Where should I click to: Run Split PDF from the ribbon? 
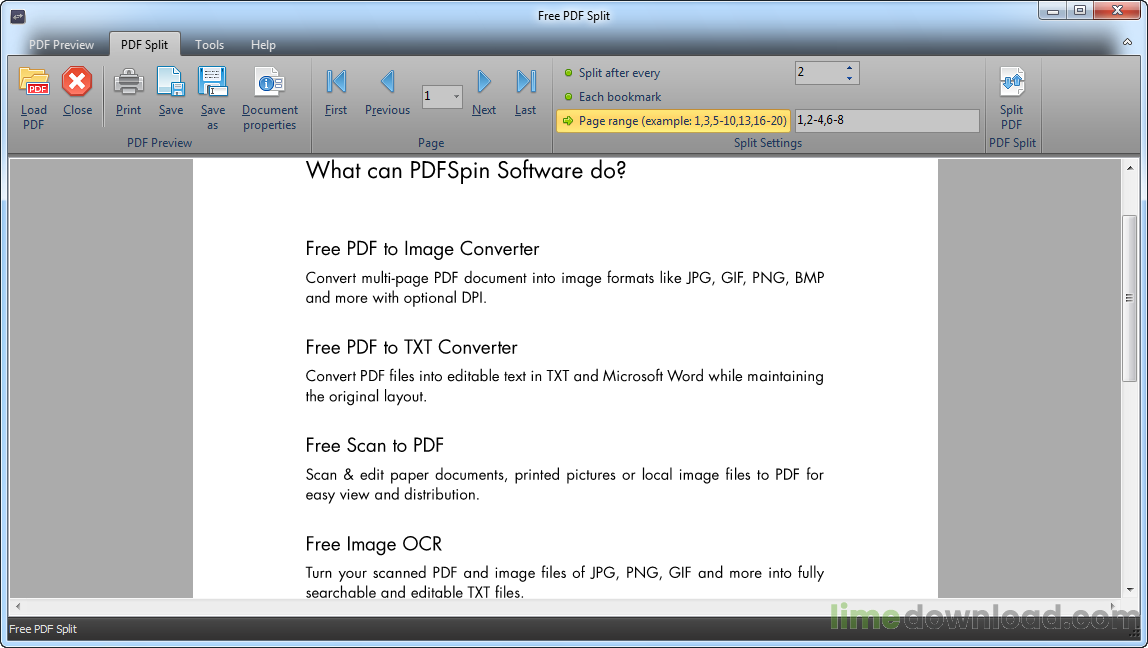click(x=1011, y=83)
